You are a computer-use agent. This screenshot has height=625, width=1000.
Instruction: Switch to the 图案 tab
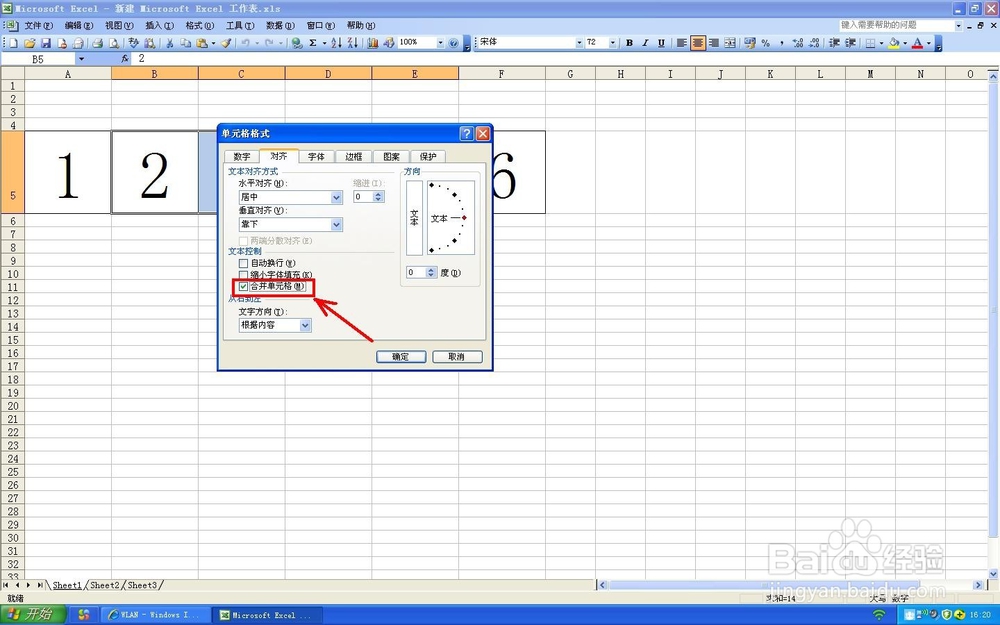coord(391,157)
